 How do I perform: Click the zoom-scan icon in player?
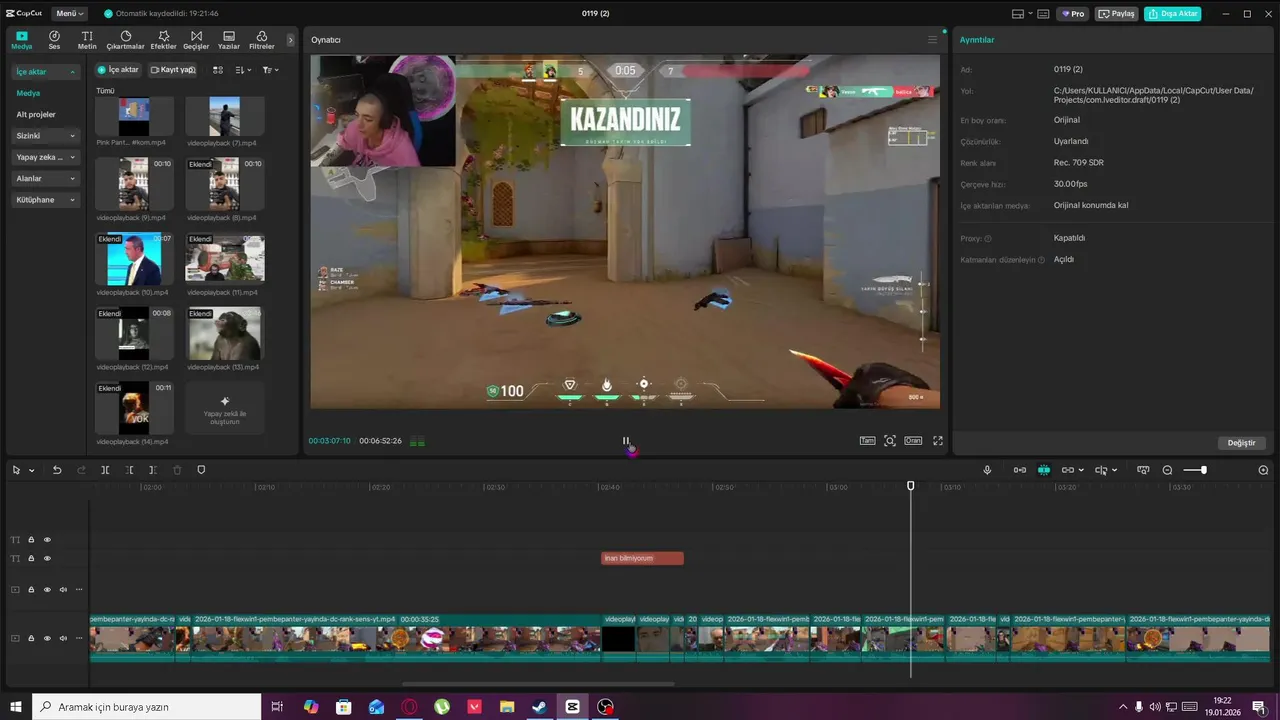click(890, 441)
